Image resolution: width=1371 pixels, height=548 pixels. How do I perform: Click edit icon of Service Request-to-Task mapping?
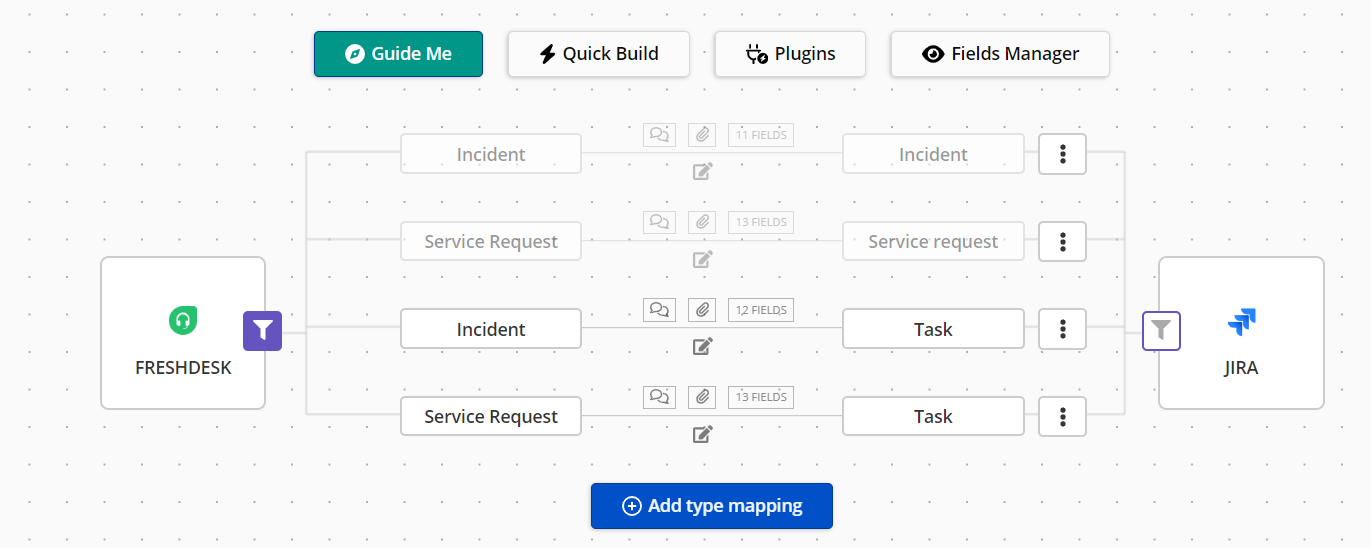point(703,434)
